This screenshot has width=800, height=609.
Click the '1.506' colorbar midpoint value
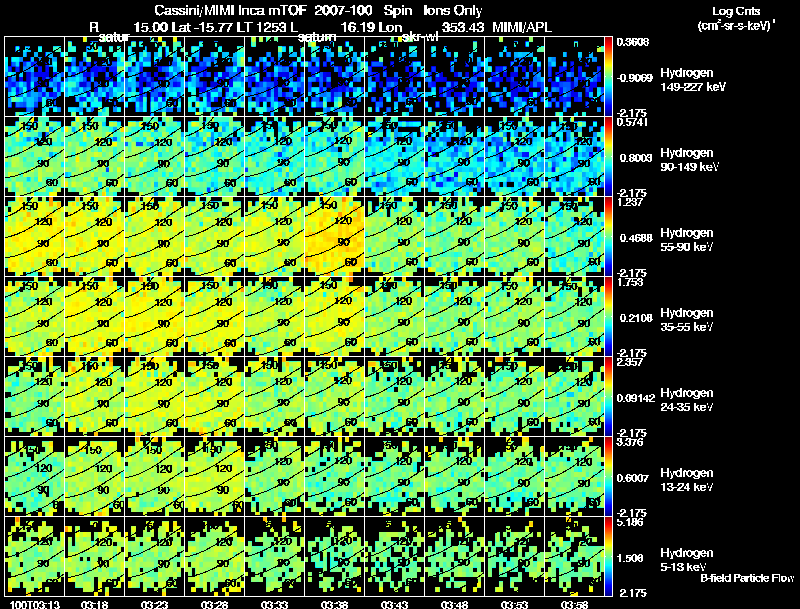630,559
